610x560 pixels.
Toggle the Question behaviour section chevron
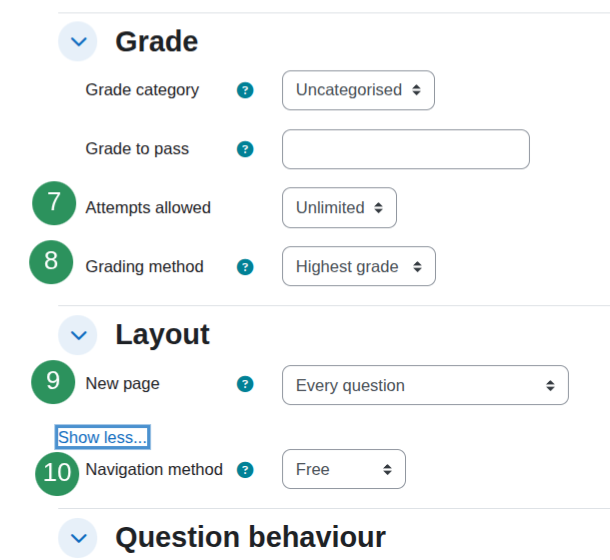coord(78,538)
